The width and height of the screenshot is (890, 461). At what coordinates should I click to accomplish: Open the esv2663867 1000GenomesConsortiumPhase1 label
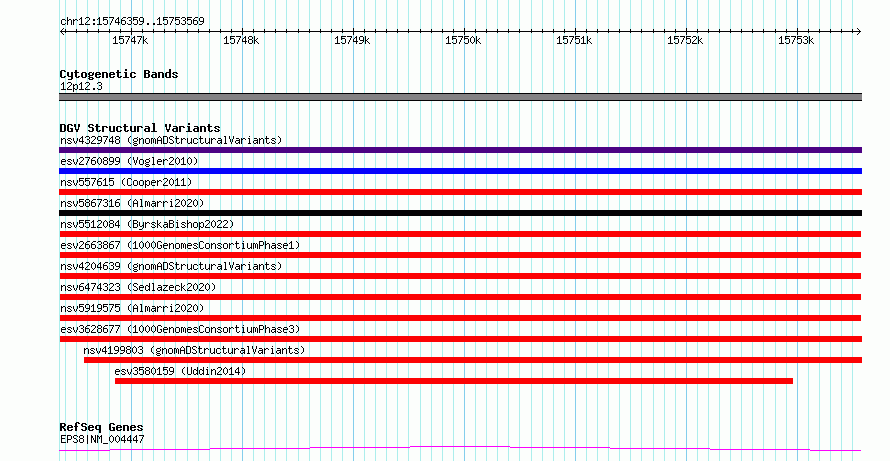point(180,245)
